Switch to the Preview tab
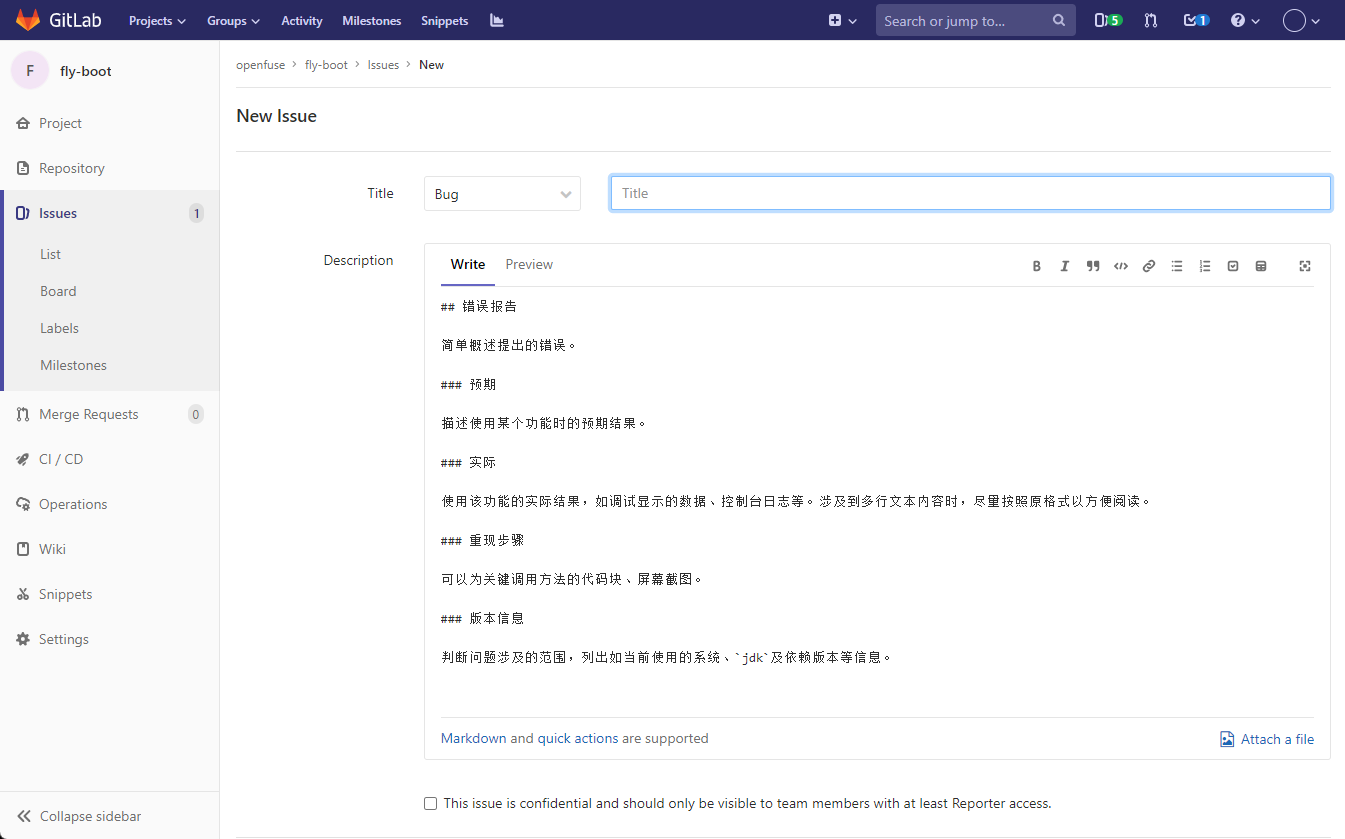 [529, 264]
